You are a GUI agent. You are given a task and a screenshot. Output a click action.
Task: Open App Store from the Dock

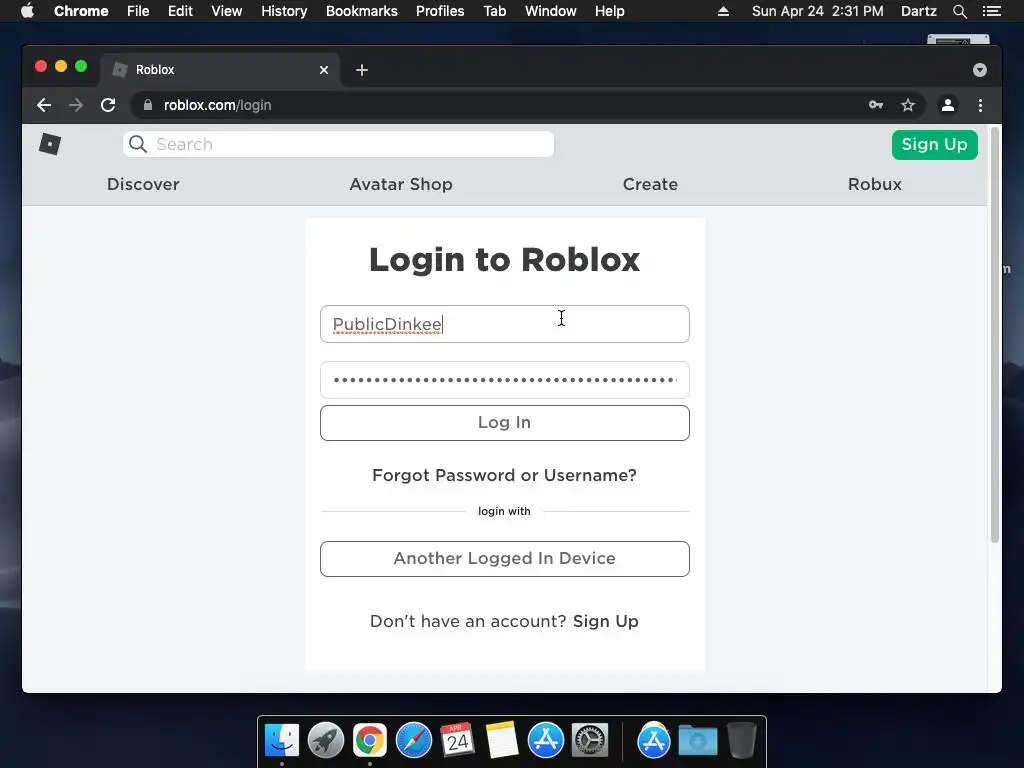point(546,741)
